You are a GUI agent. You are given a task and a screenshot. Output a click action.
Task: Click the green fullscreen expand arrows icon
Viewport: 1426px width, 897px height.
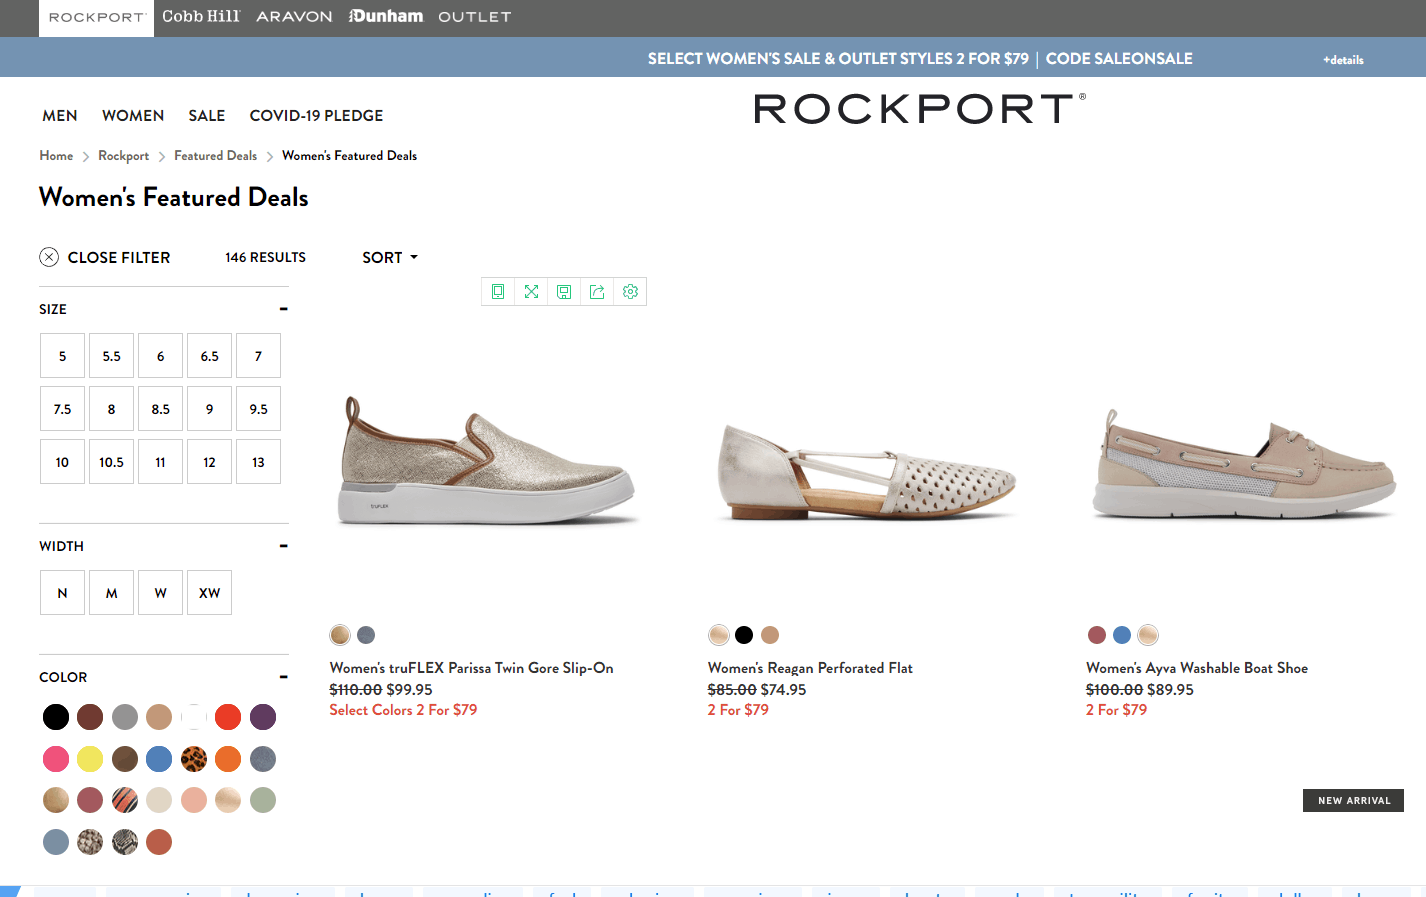pyautogui.click(x=531, y=292)
